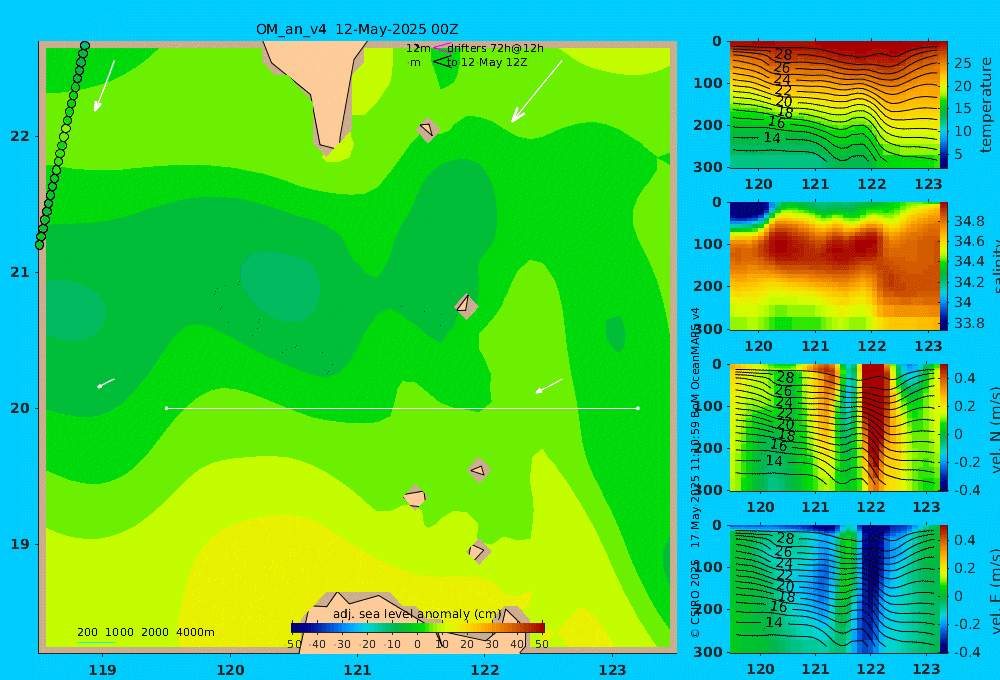Click the red northward core in vel. N panel
Viewport: 1000px width, 680px height.
point(876,415)
